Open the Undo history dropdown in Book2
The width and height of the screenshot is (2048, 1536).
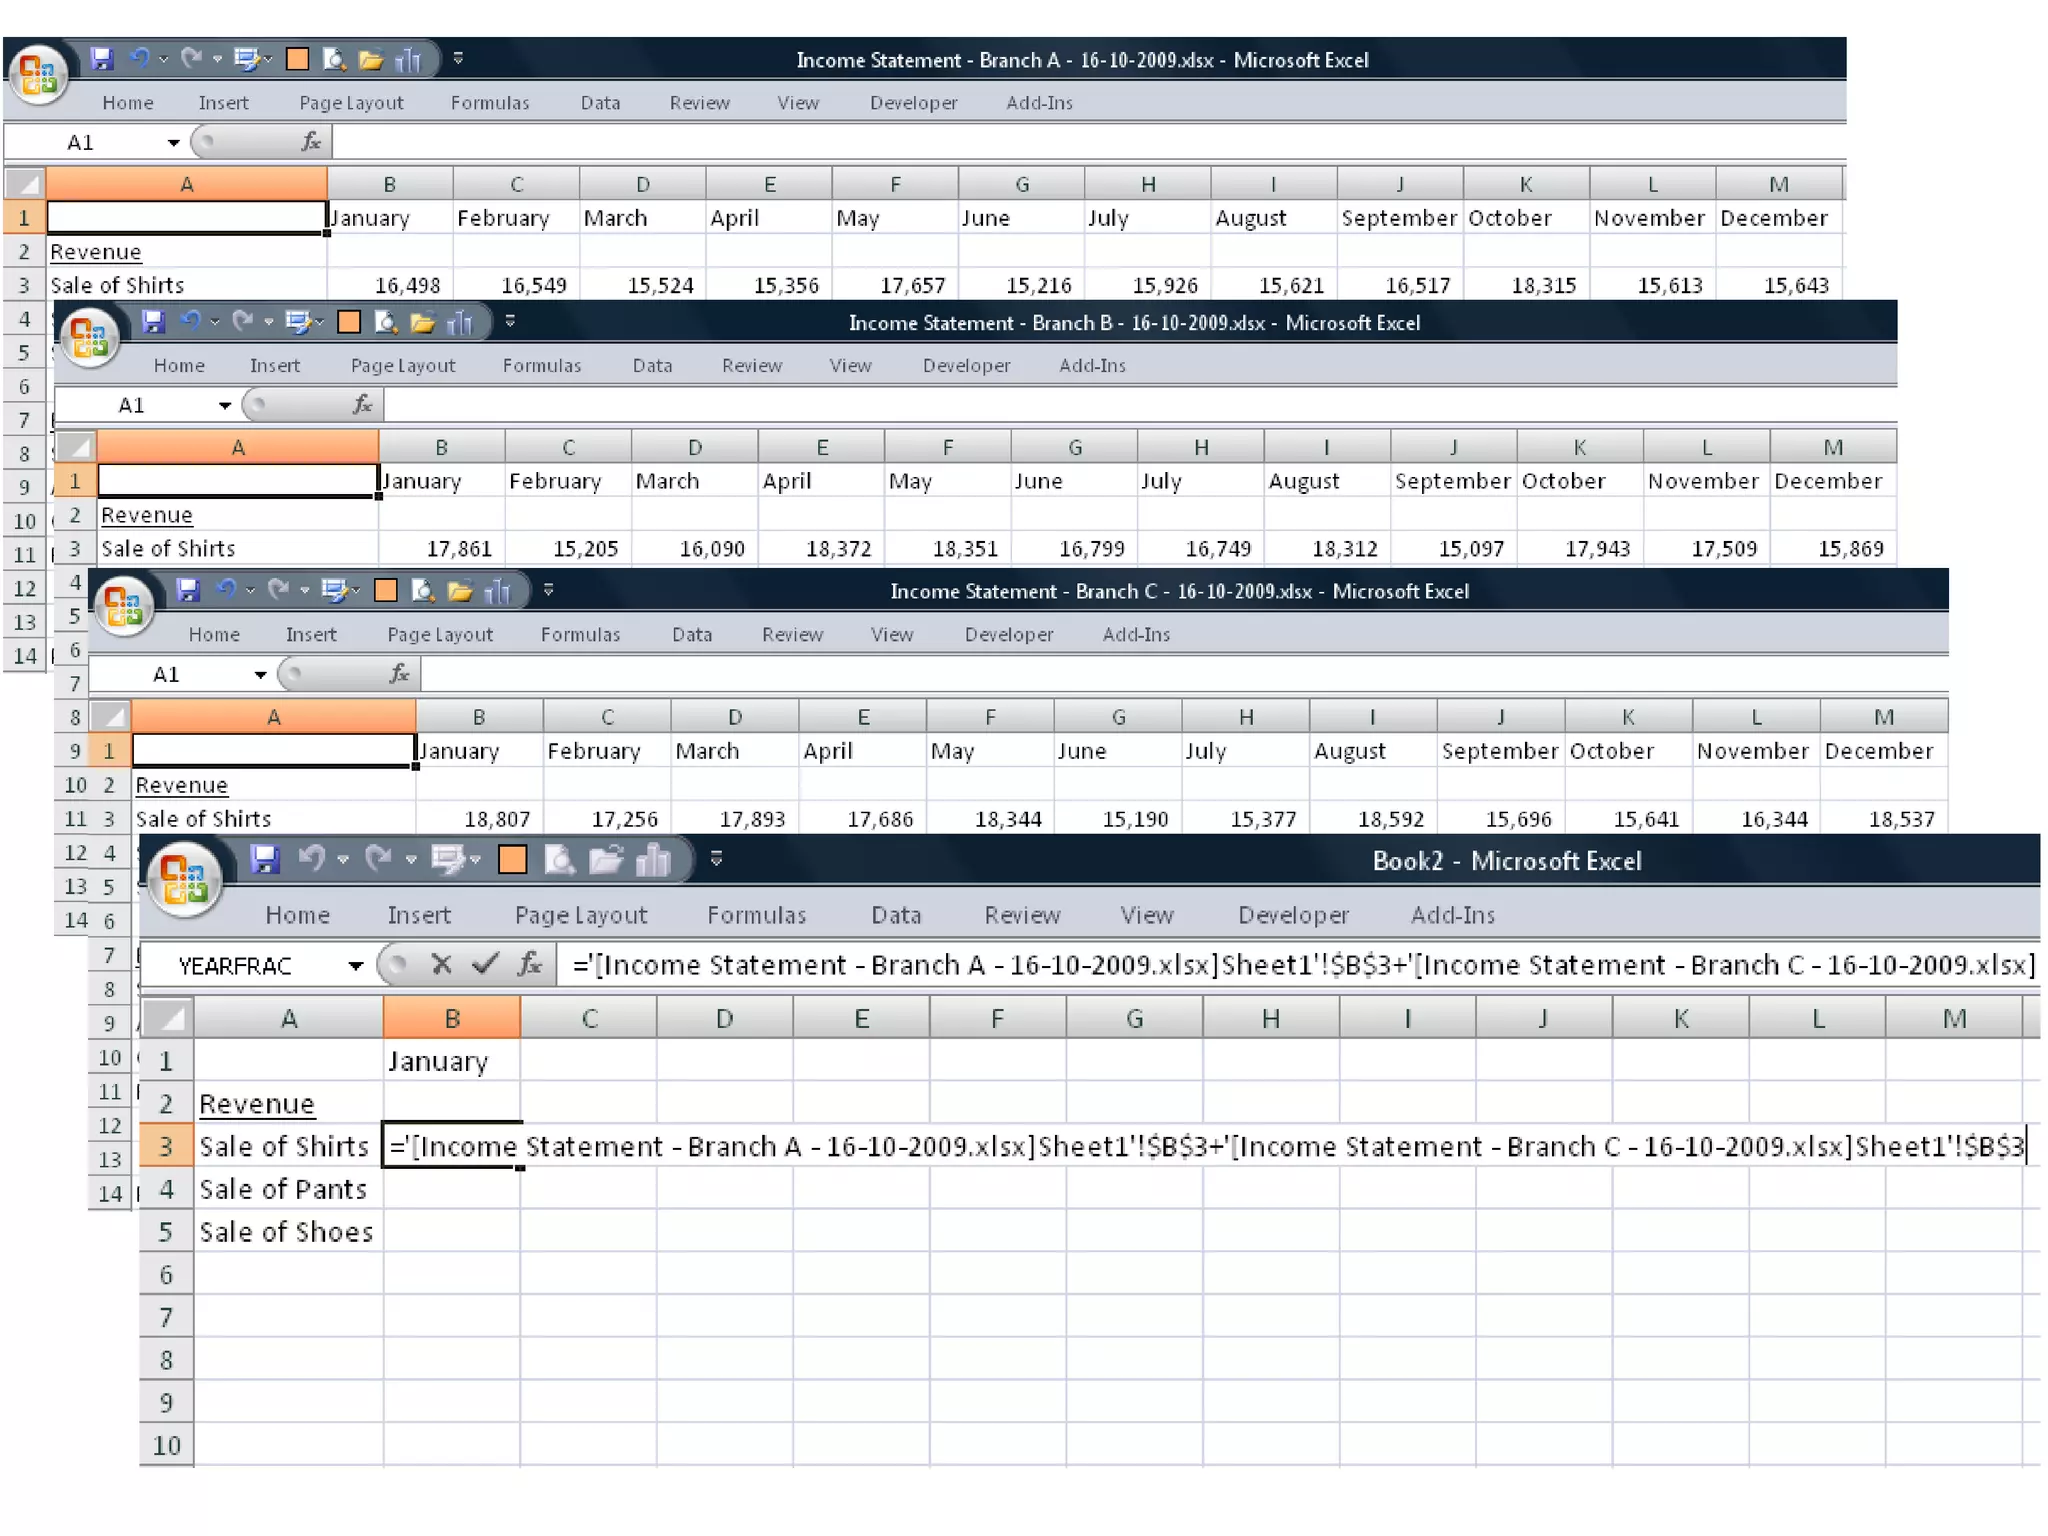[x=343, y=860]
